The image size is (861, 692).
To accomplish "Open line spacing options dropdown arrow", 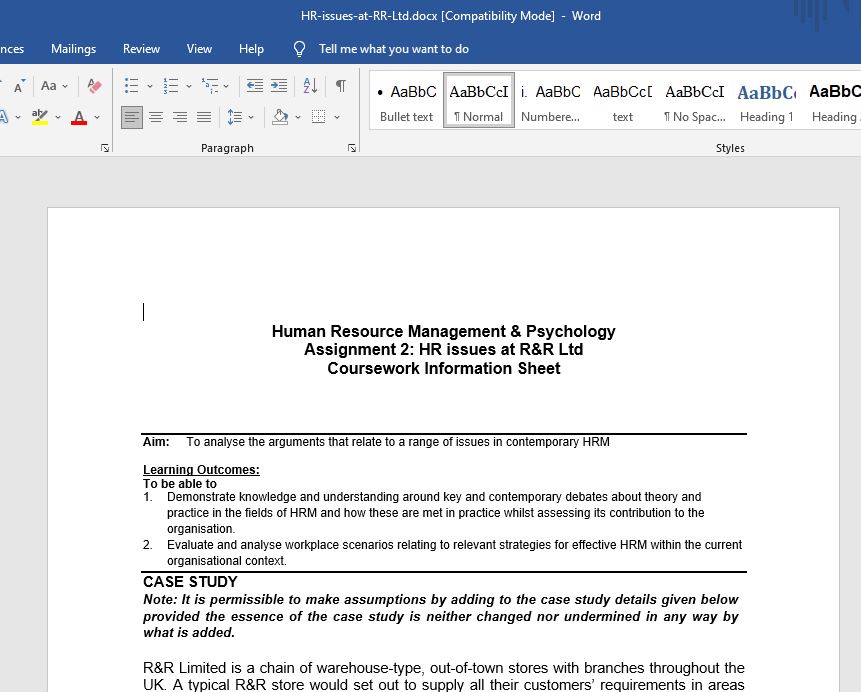I will (251, 118).
